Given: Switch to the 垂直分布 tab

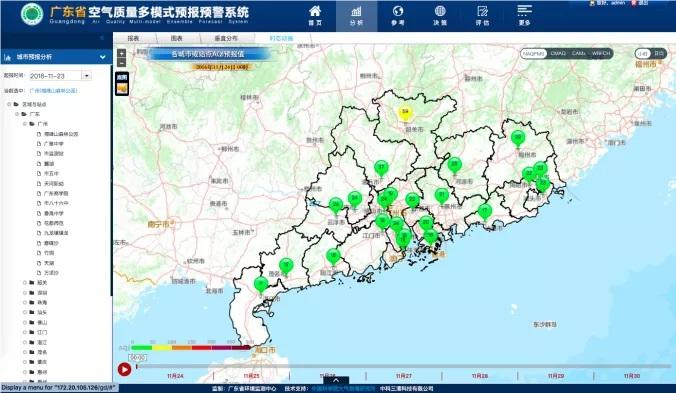Looking at the screenshot, I should coord(226,38).
